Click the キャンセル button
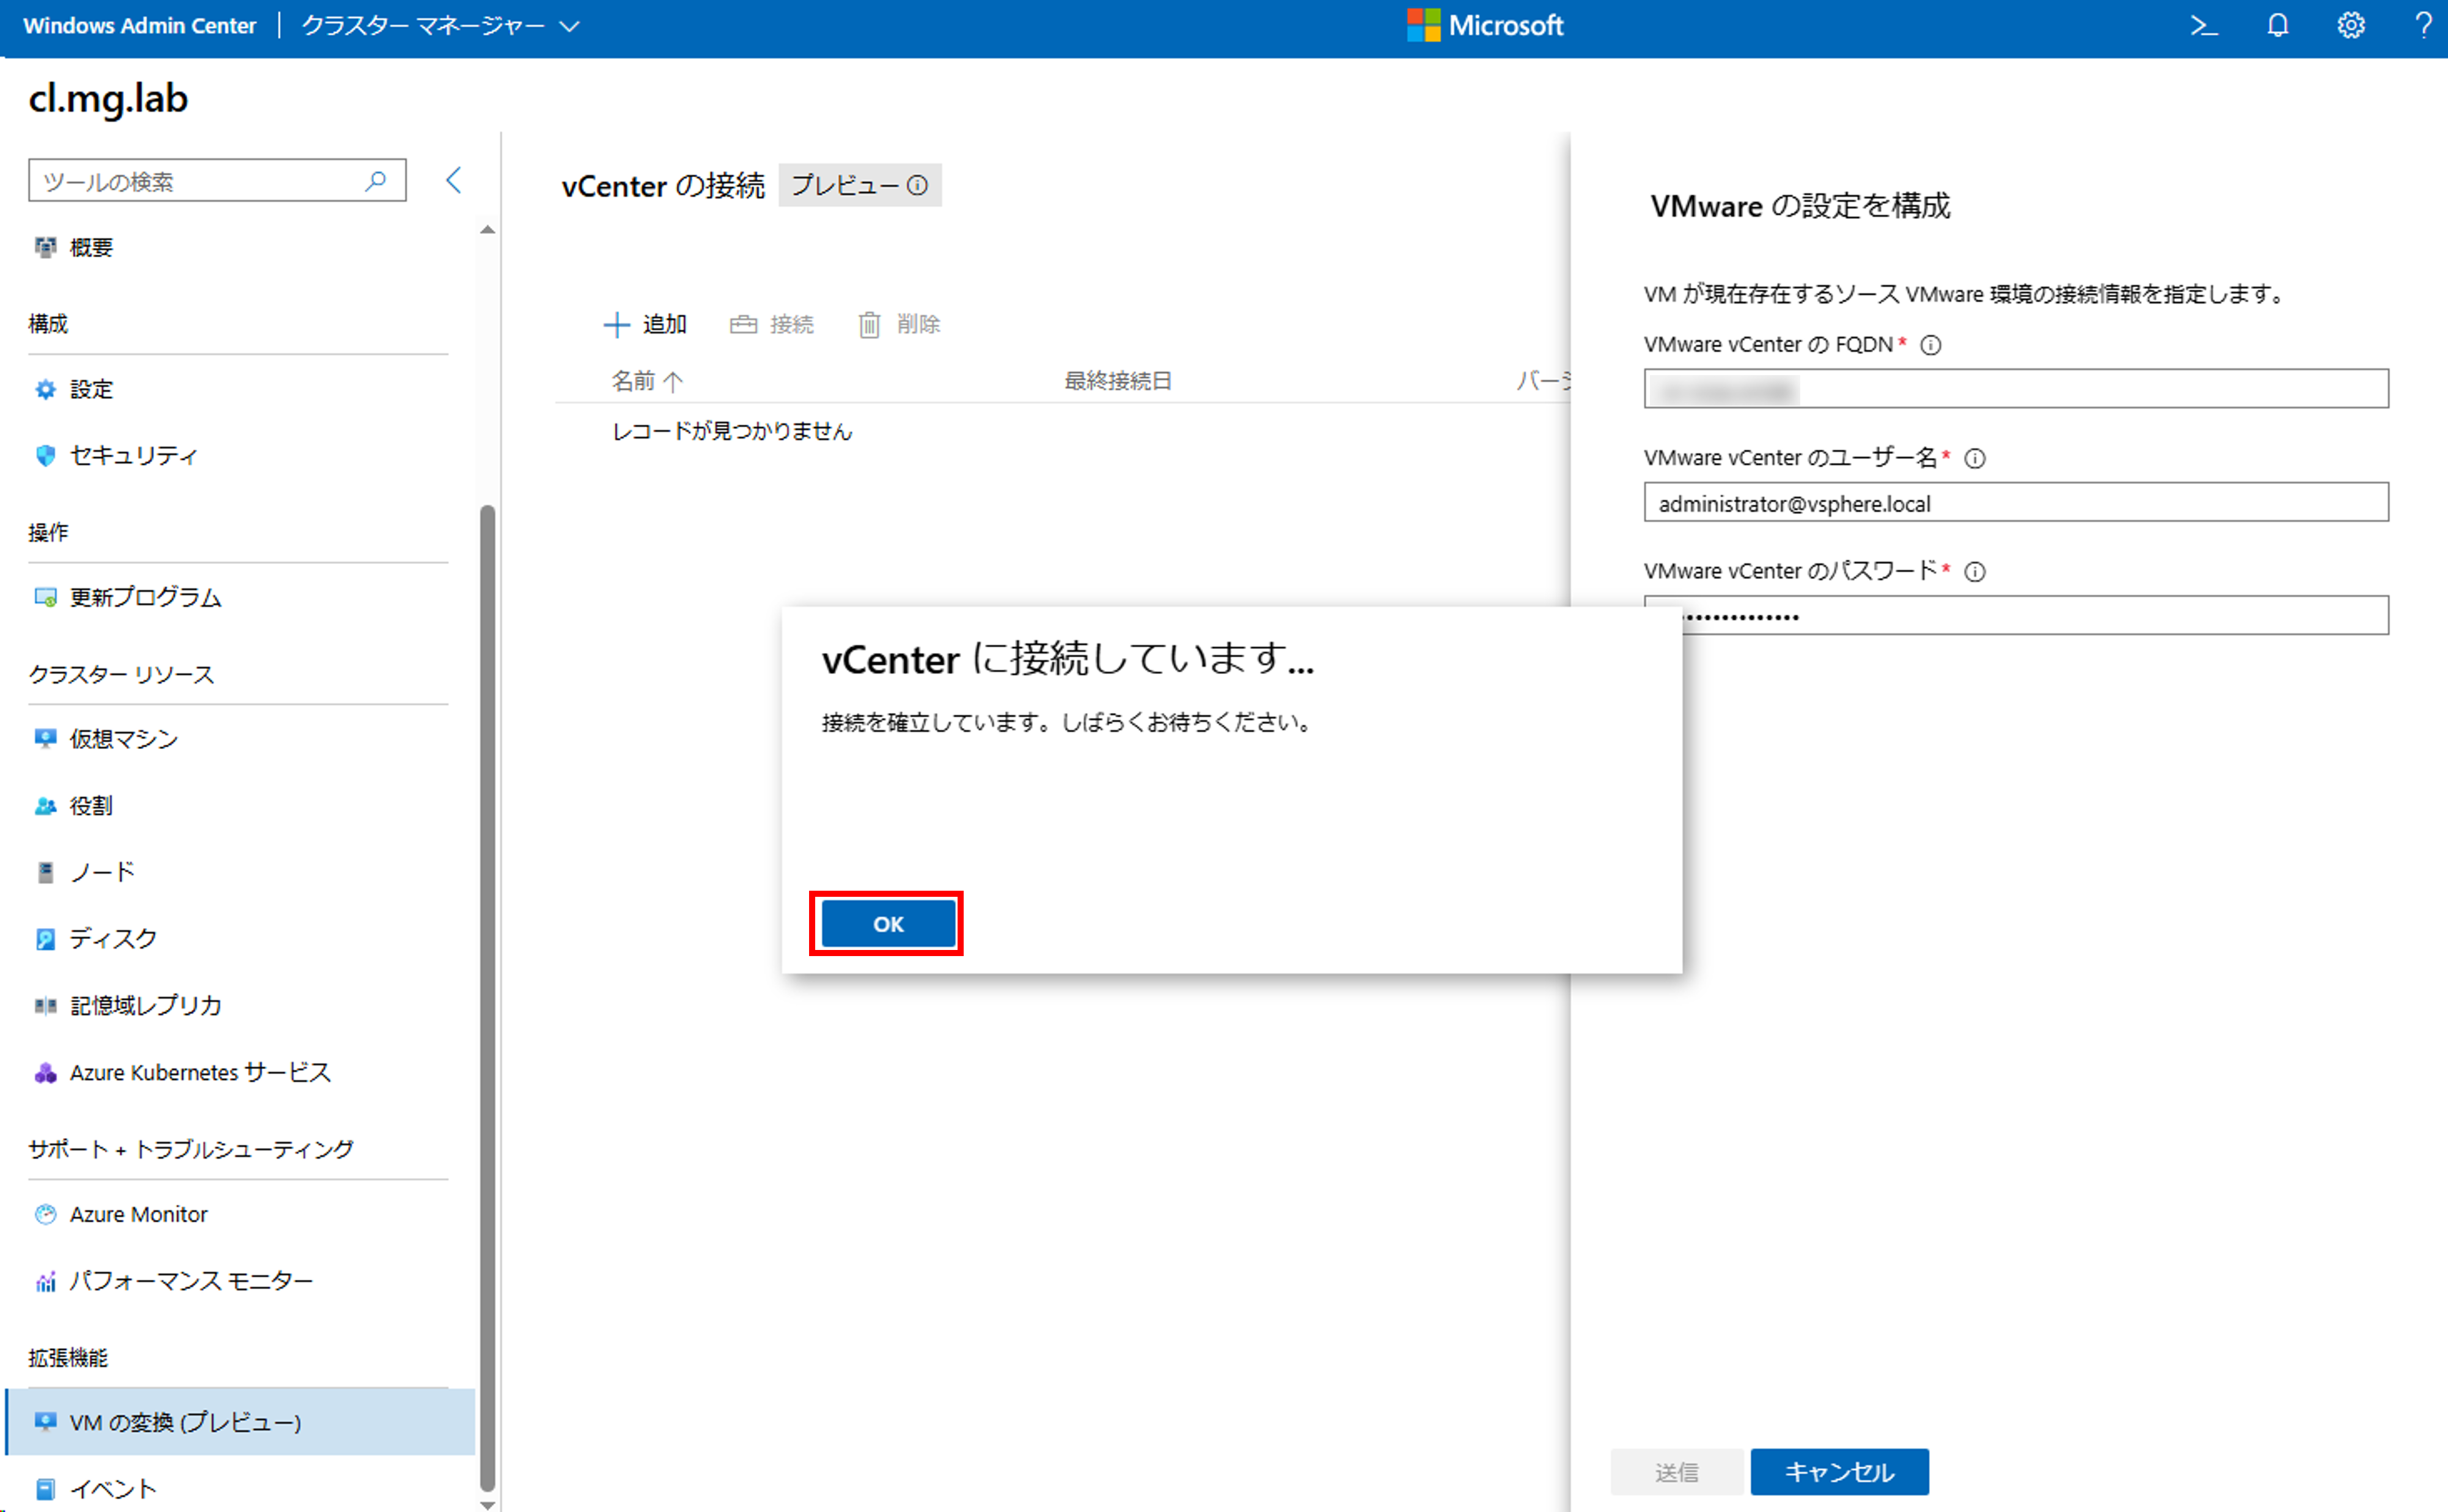 coord(1838,1472)
